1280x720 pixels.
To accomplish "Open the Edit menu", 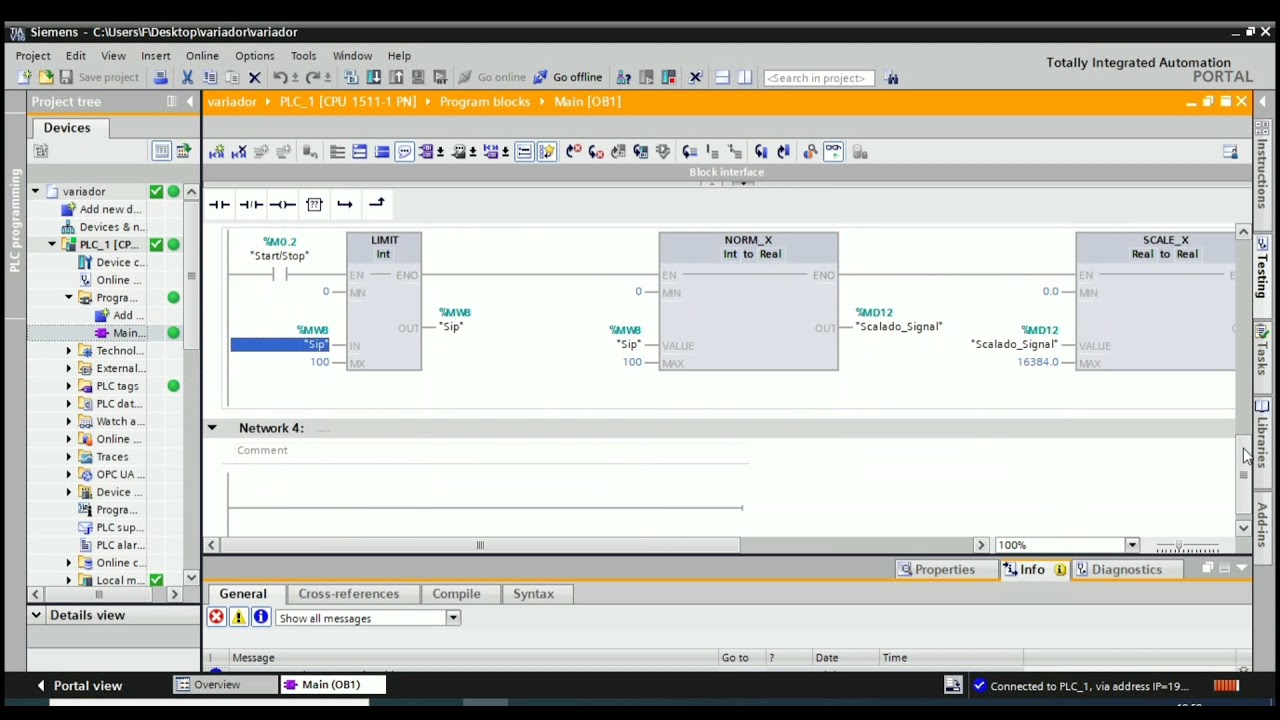I will point(76,56).
